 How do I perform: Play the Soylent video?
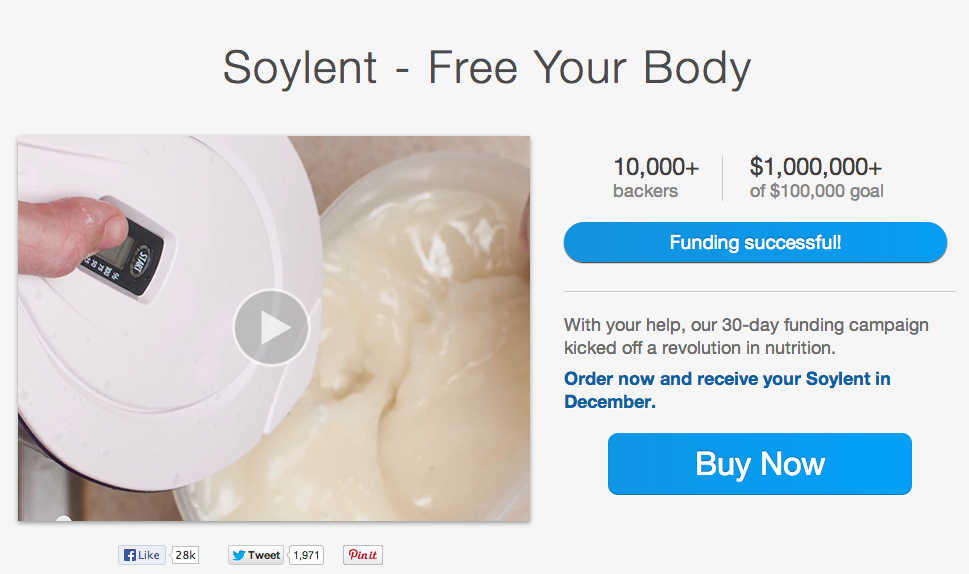click(x=271, y=327)
